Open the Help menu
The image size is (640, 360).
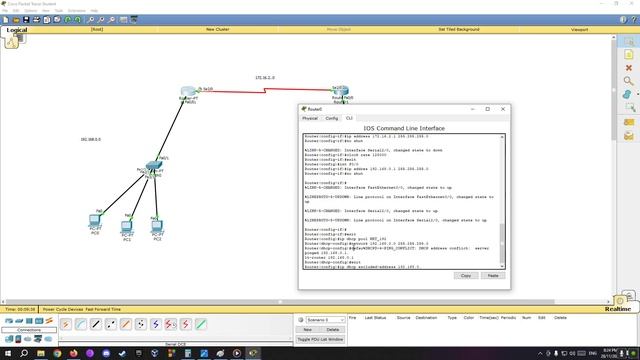click(x=94, y=11)
